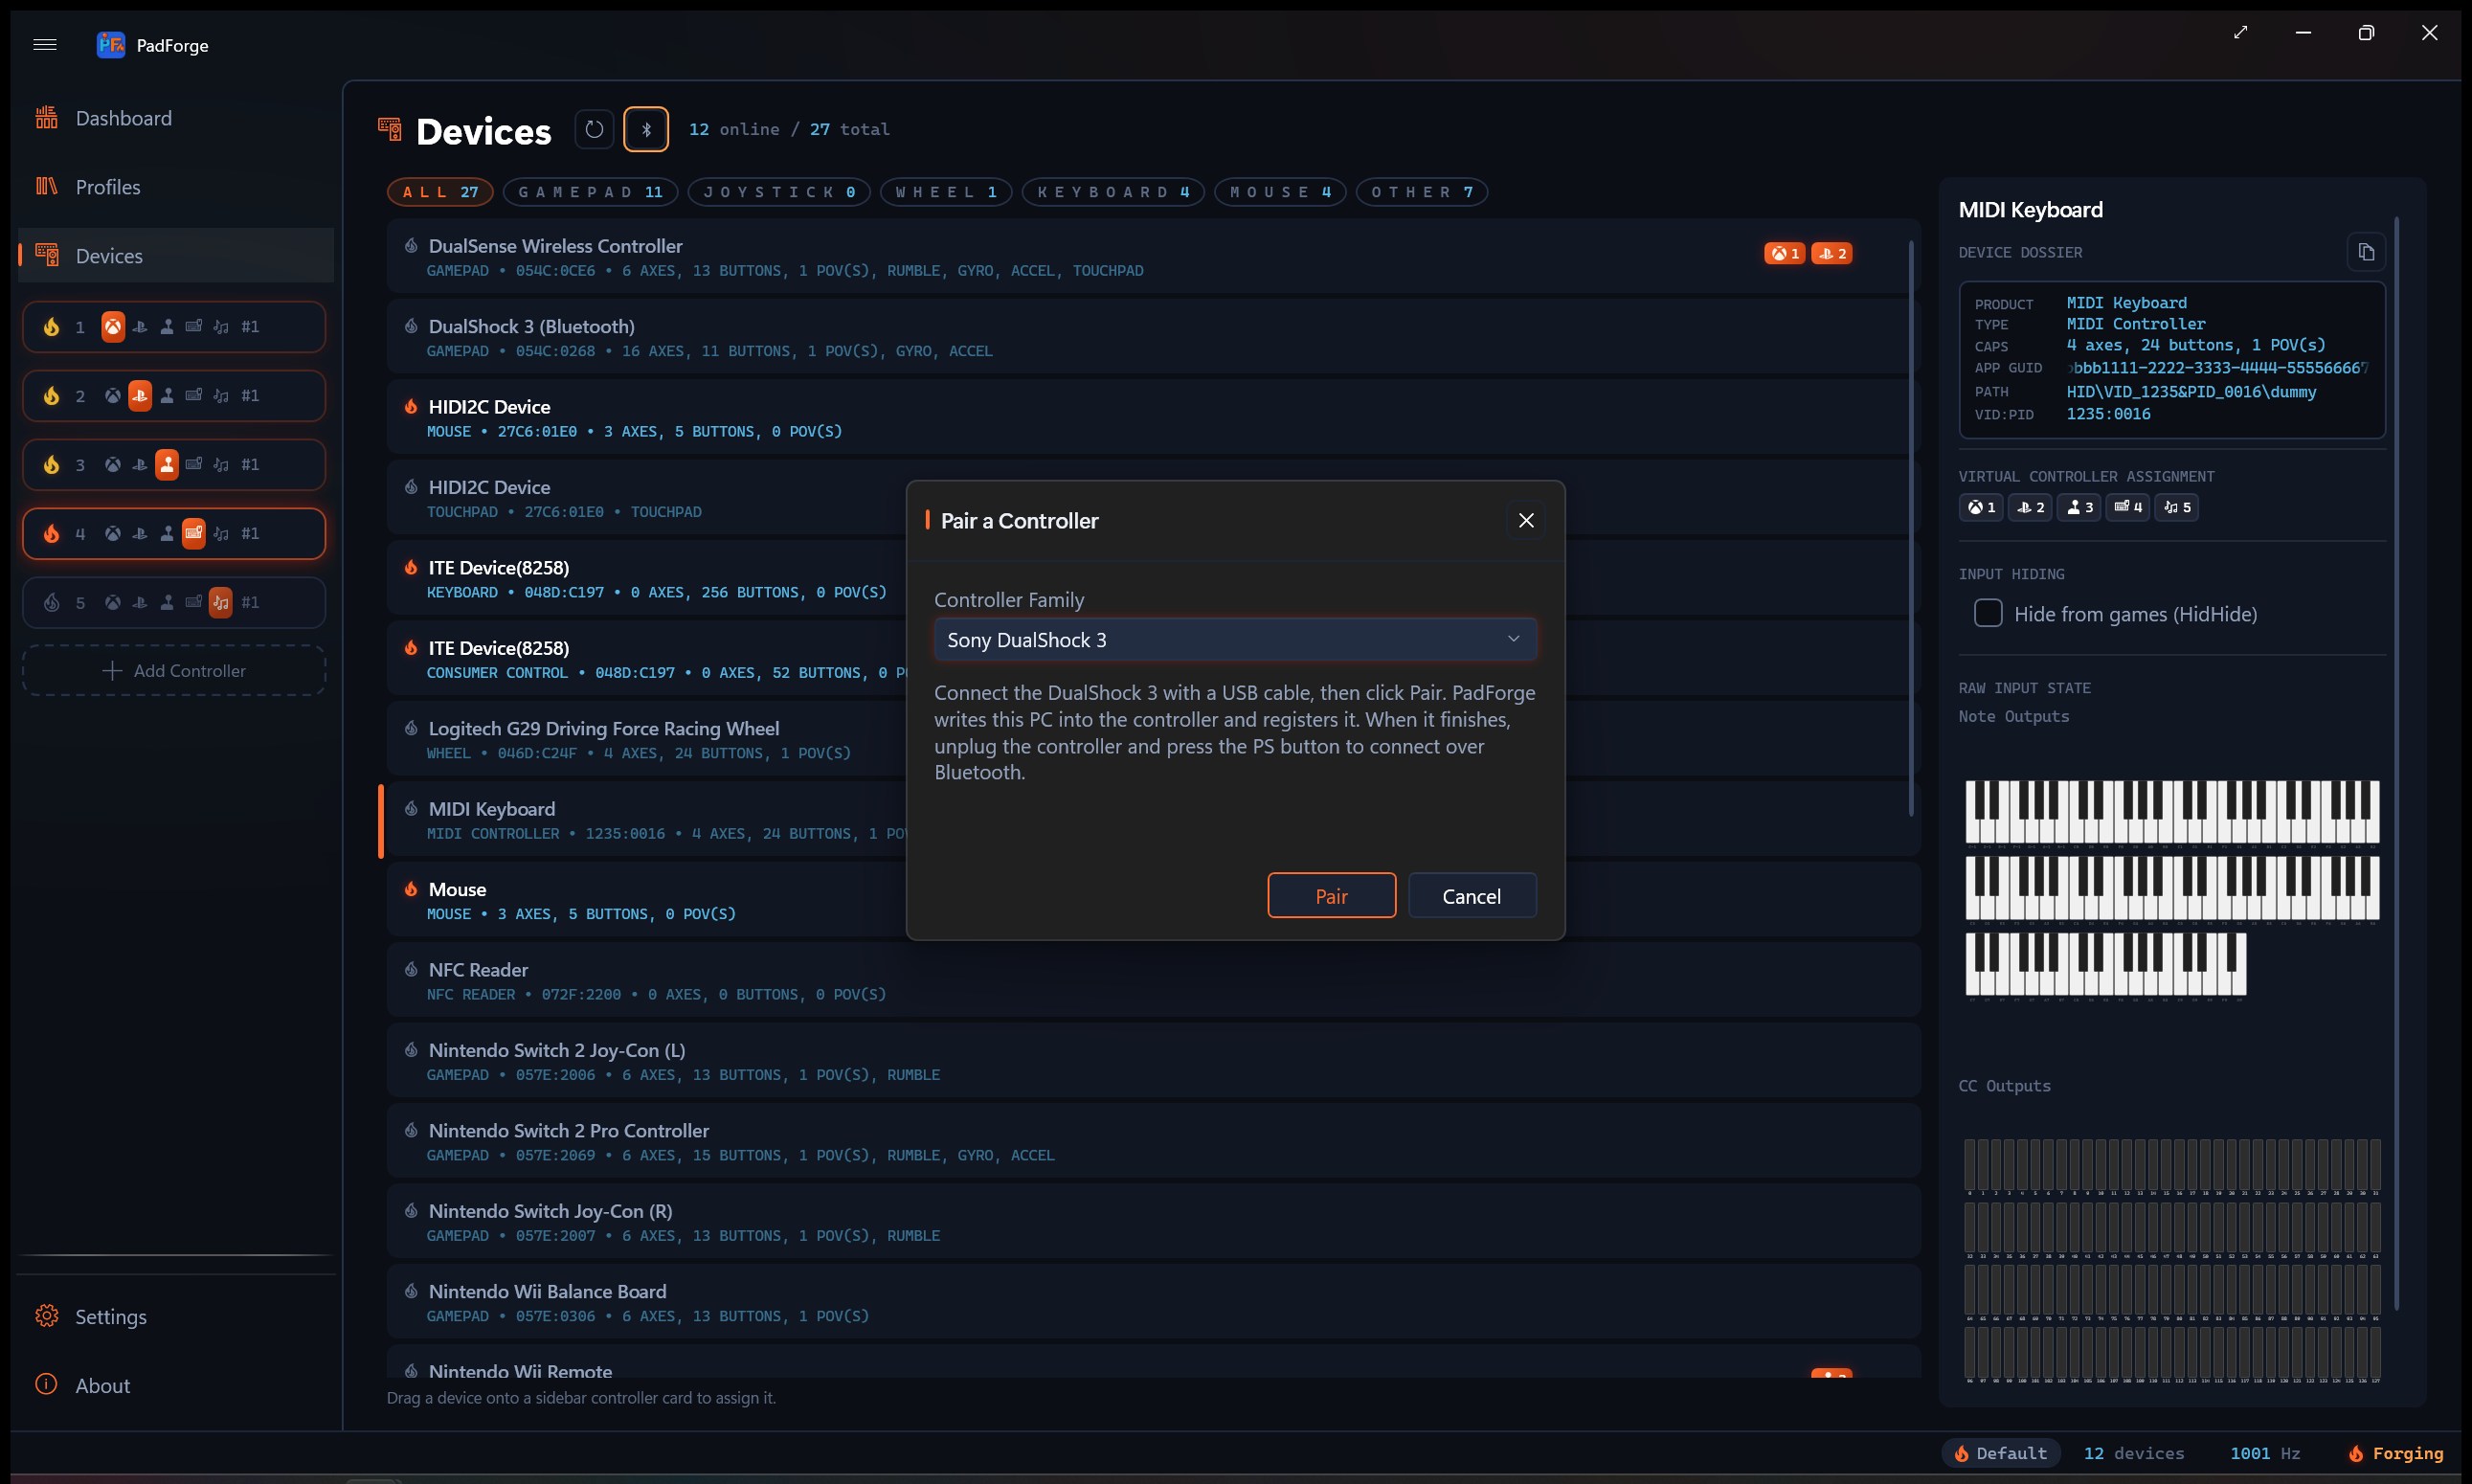
Task: Open Profiles from the sidebar
Action: point(176,187)
